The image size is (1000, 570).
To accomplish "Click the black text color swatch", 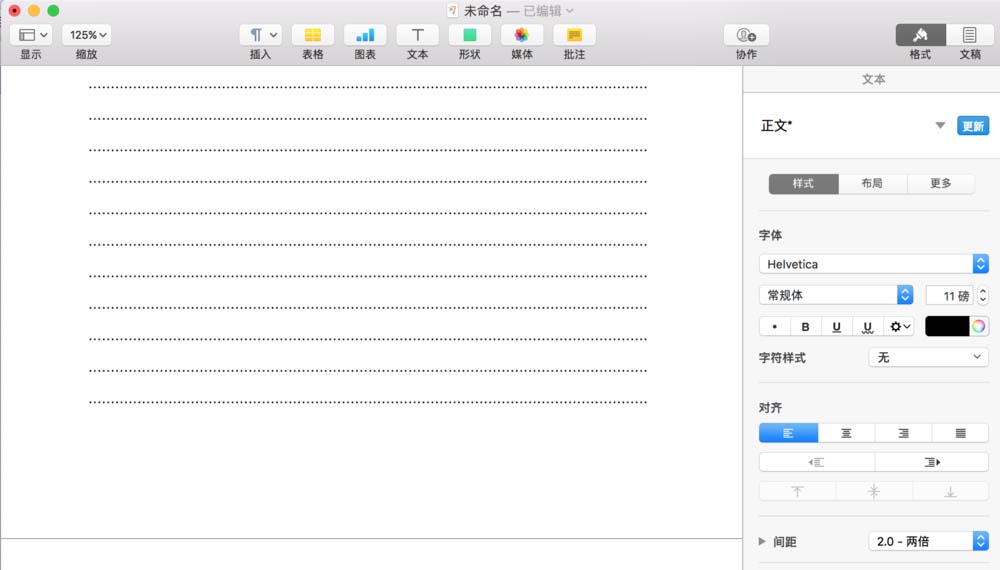I will coord(946,326).
